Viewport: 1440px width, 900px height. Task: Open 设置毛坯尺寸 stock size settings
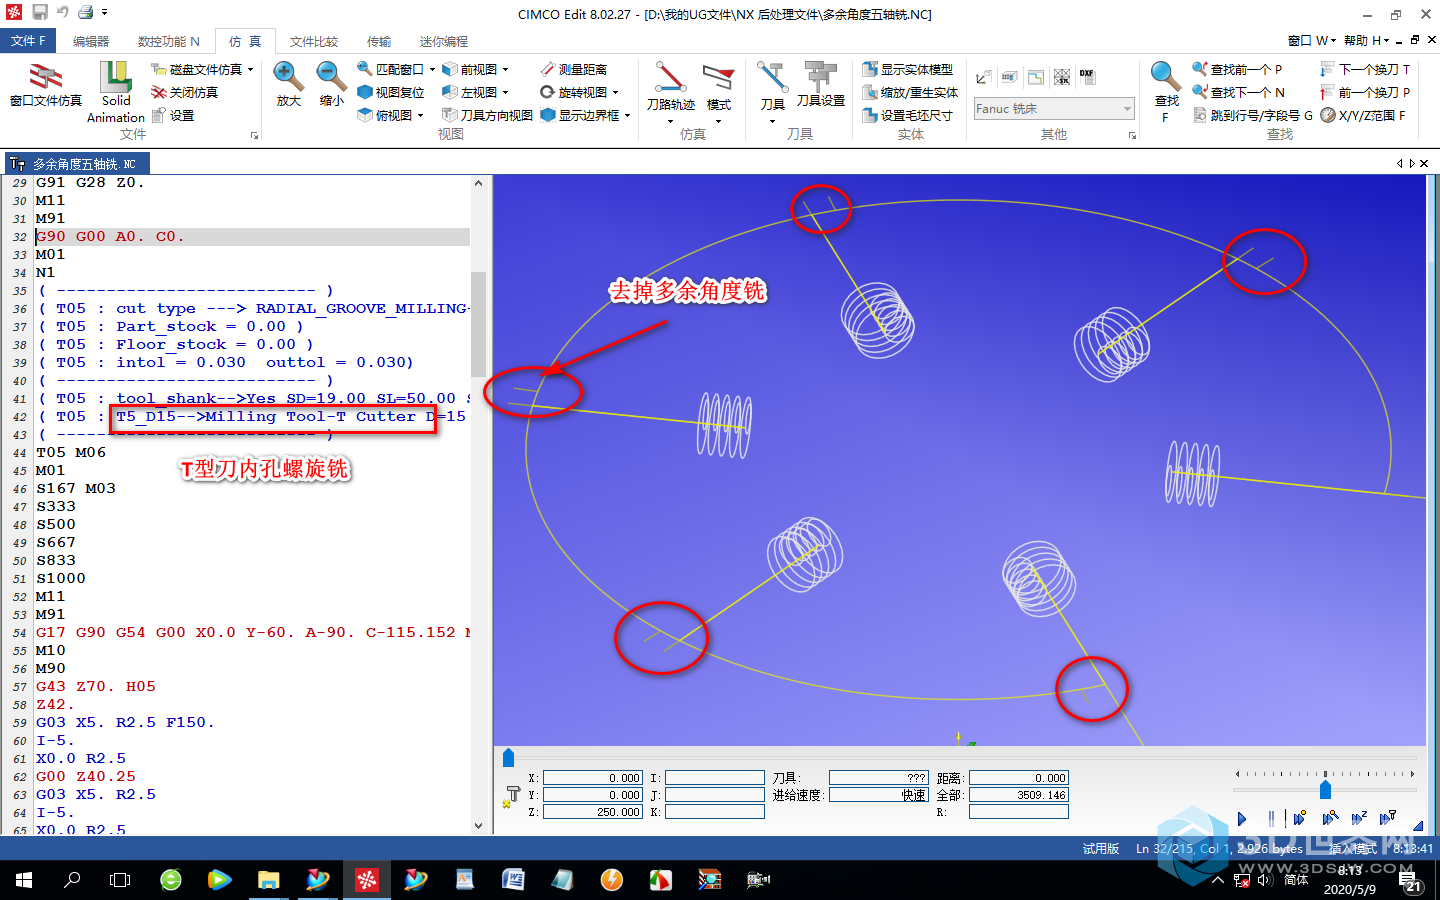[908, 115]
